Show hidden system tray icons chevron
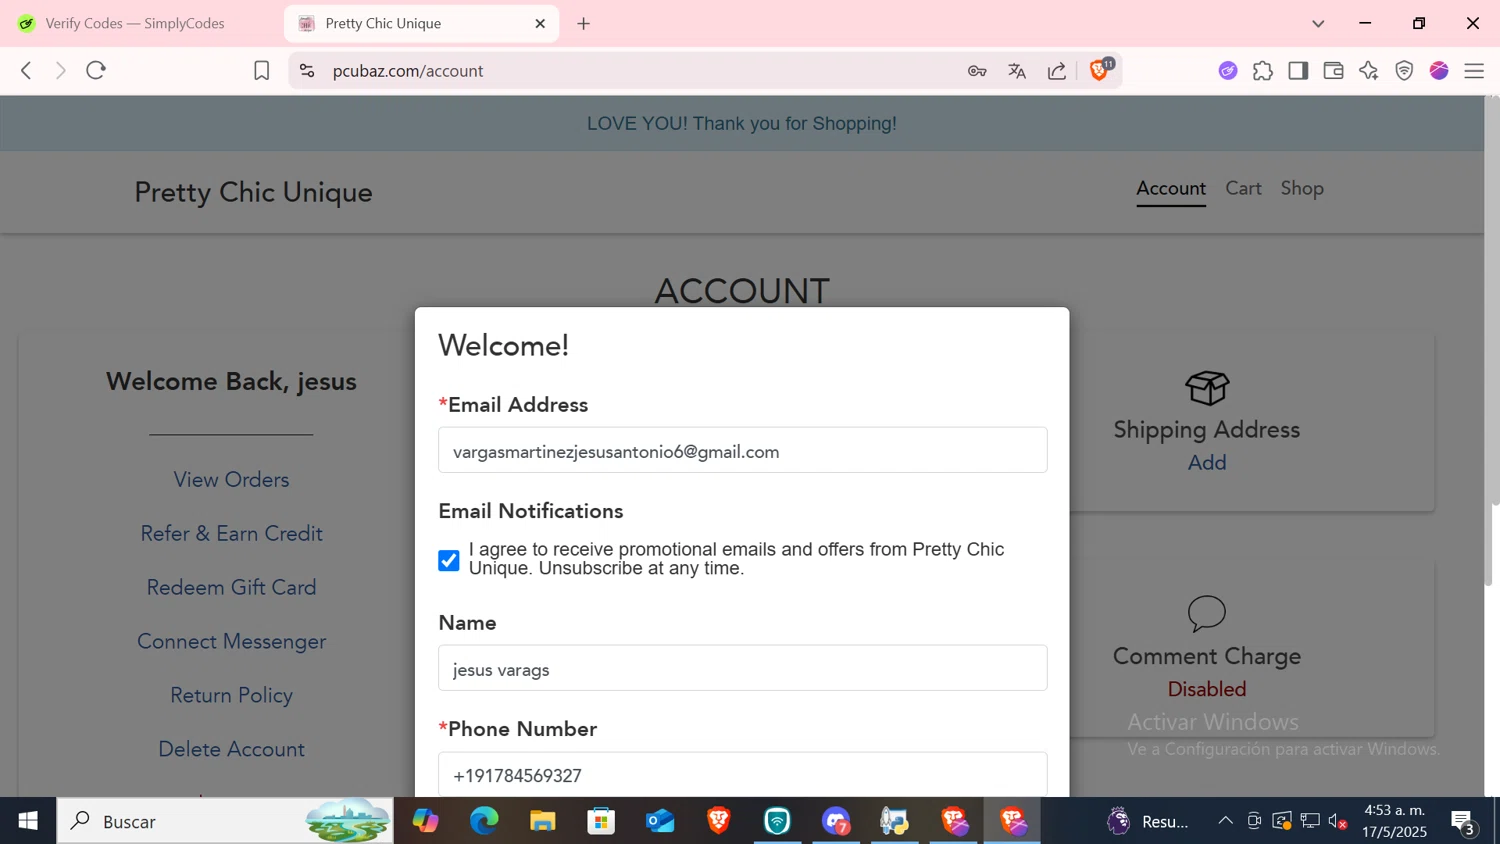Image resolution: width=1500 pixels, height=844 pixels. tap(1225, 821)
